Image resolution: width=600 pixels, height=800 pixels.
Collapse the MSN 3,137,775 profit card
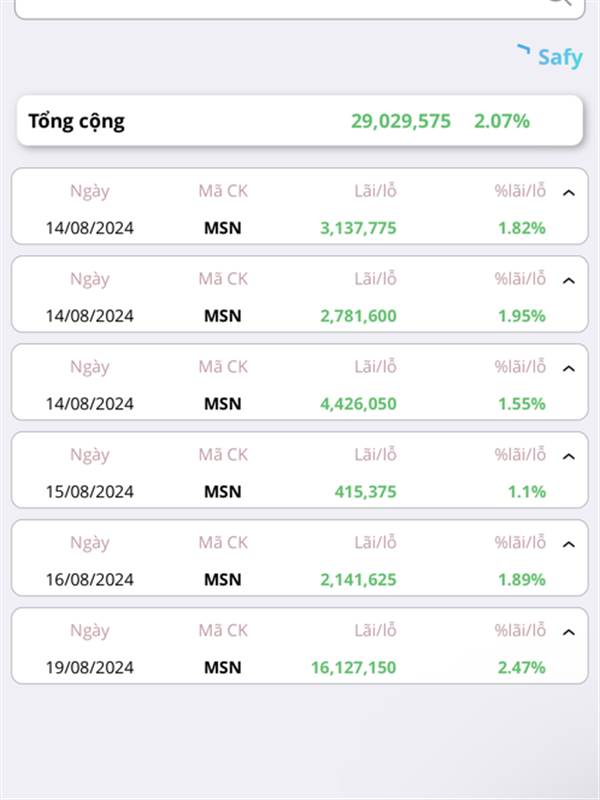click(568, 193)
